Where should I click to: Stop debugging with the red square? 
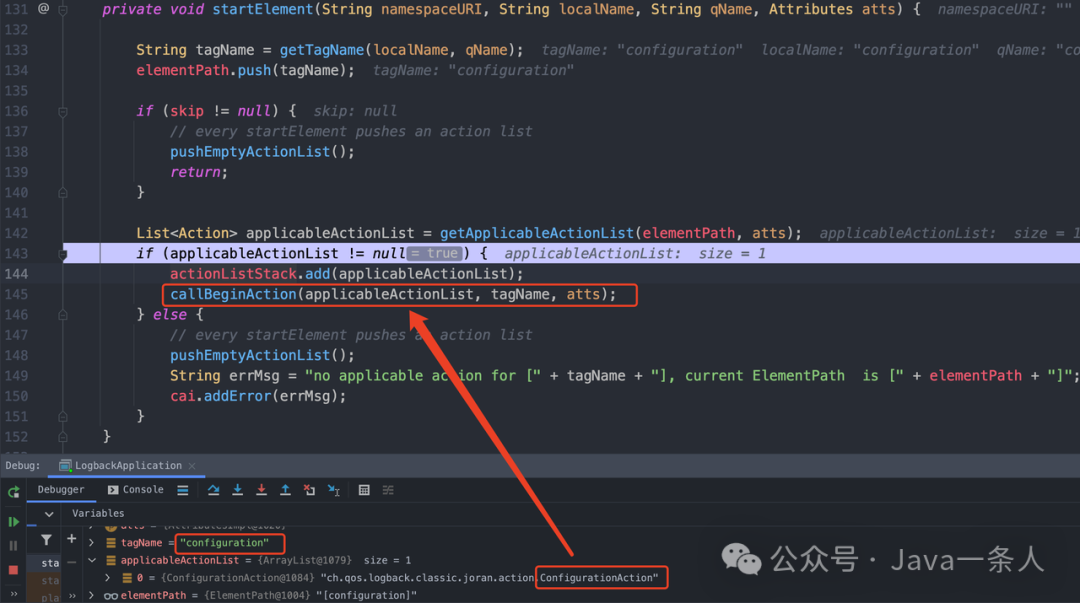(x=13, y=570)
